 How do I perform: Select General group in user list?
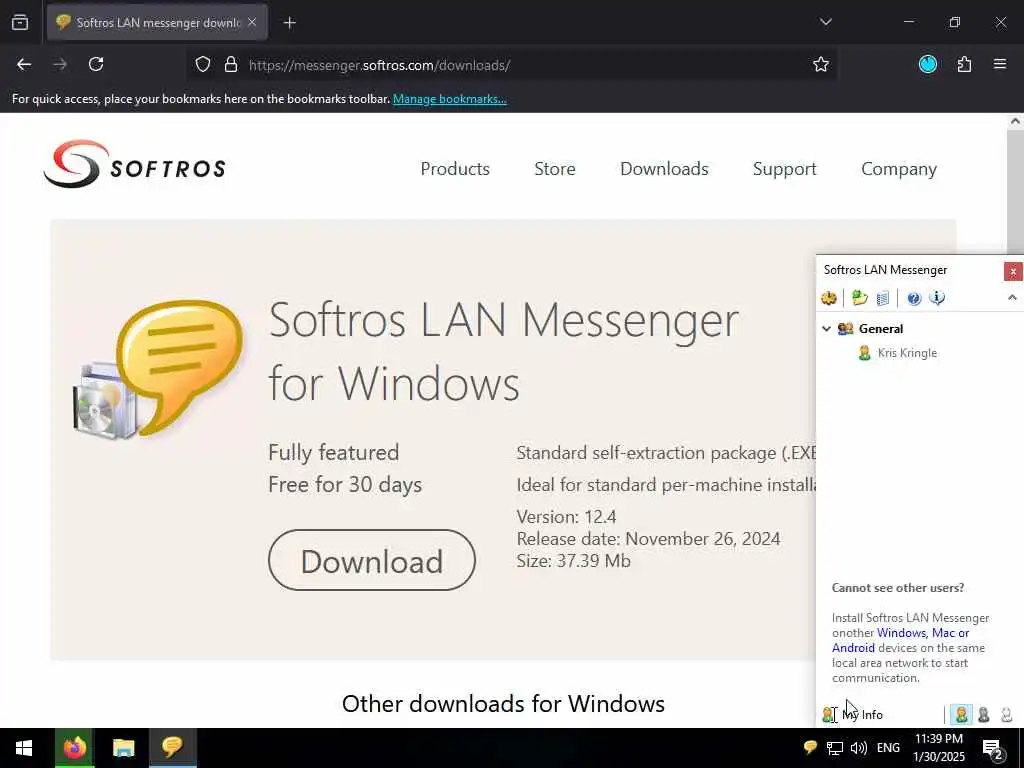880,328
